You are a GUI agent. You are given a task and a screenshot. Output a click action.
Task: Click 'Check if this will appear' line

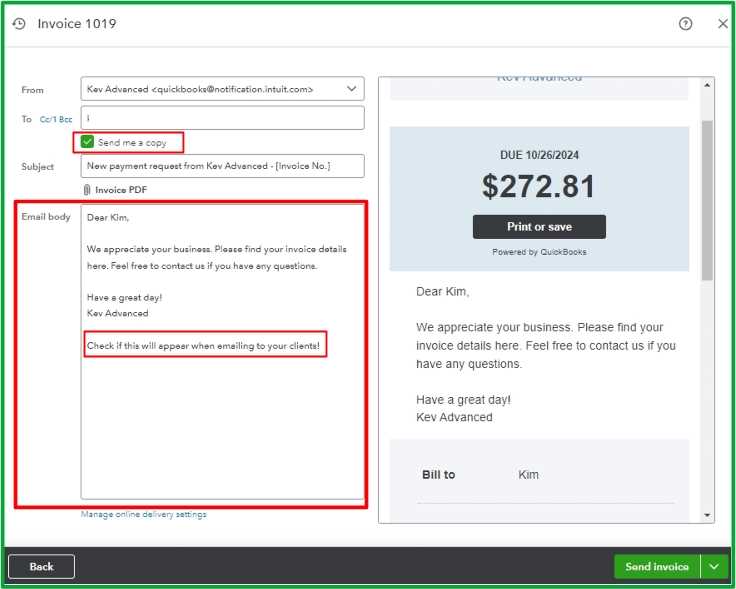(203, 346)
